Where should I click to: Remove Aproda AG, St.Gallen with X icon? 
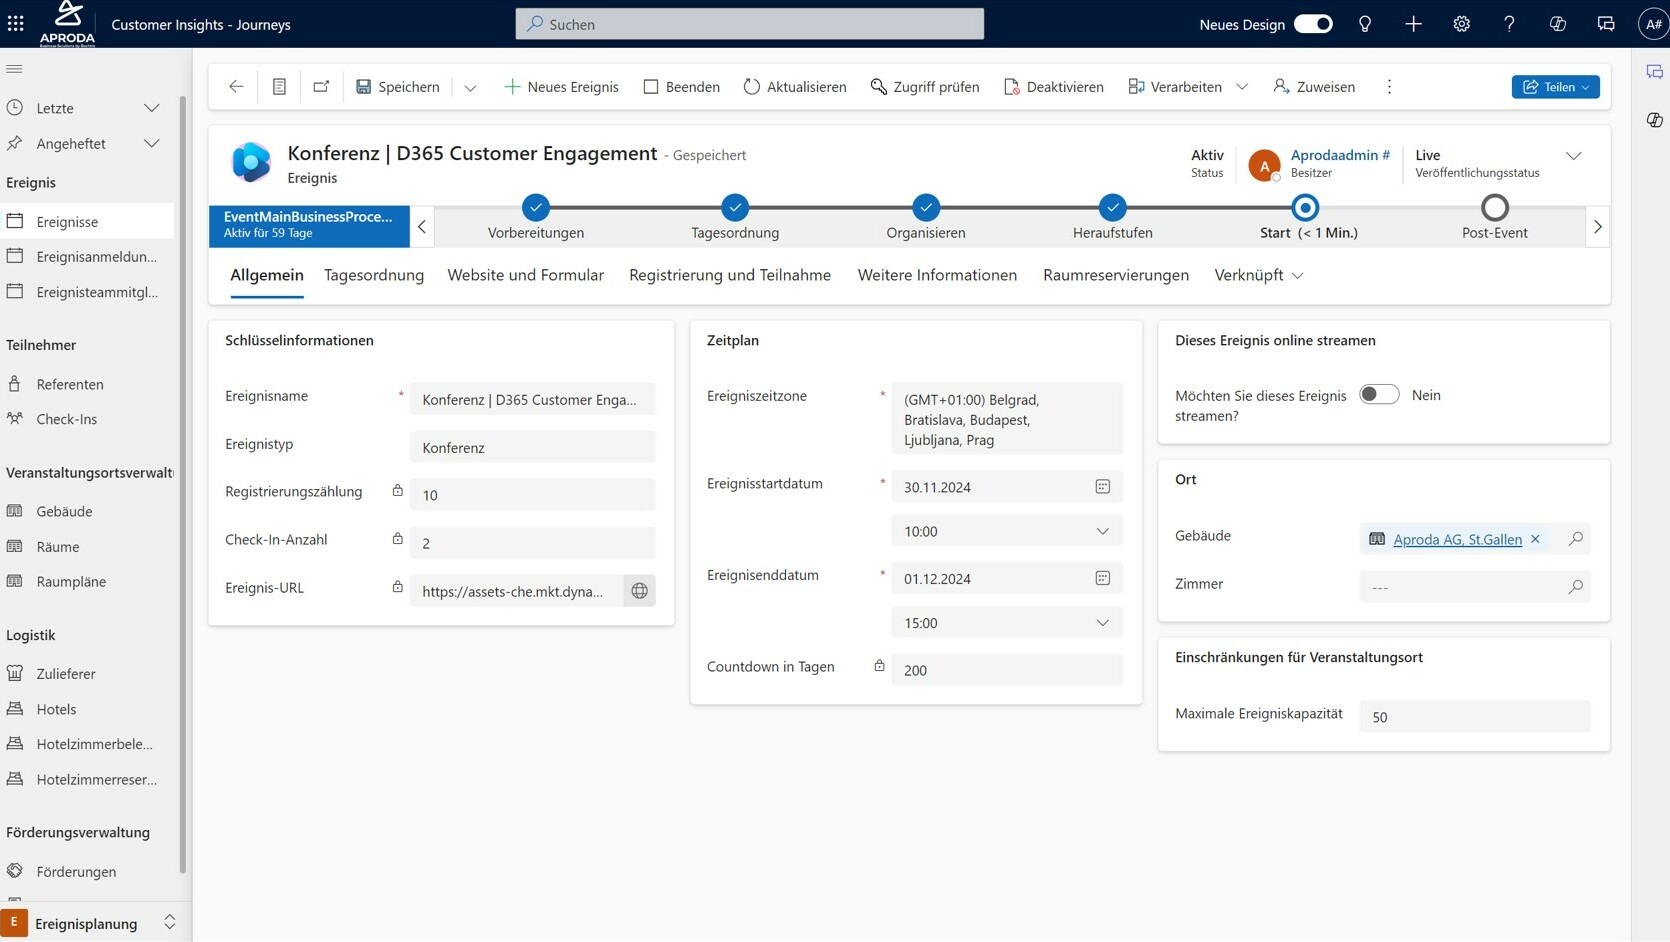click(x=1535, y=539)
